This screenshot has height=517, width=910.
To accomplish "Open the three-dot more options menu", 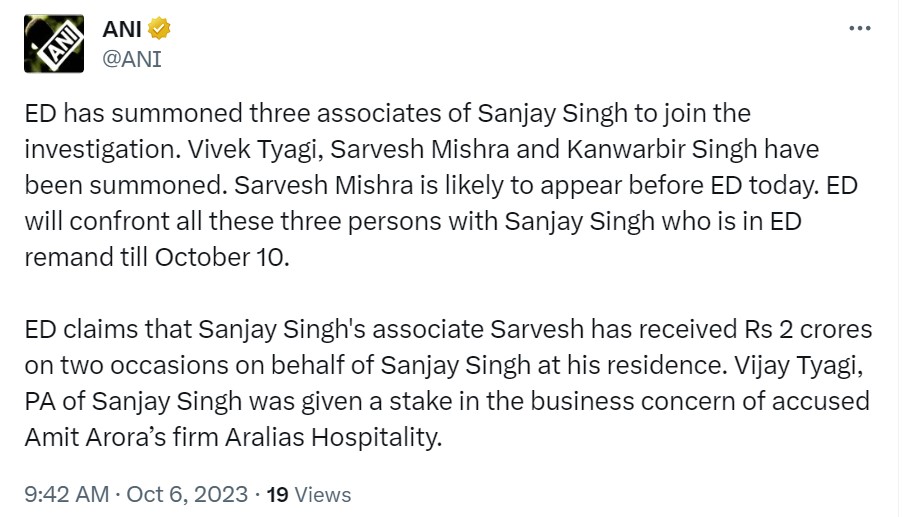I will coord(859,29).
